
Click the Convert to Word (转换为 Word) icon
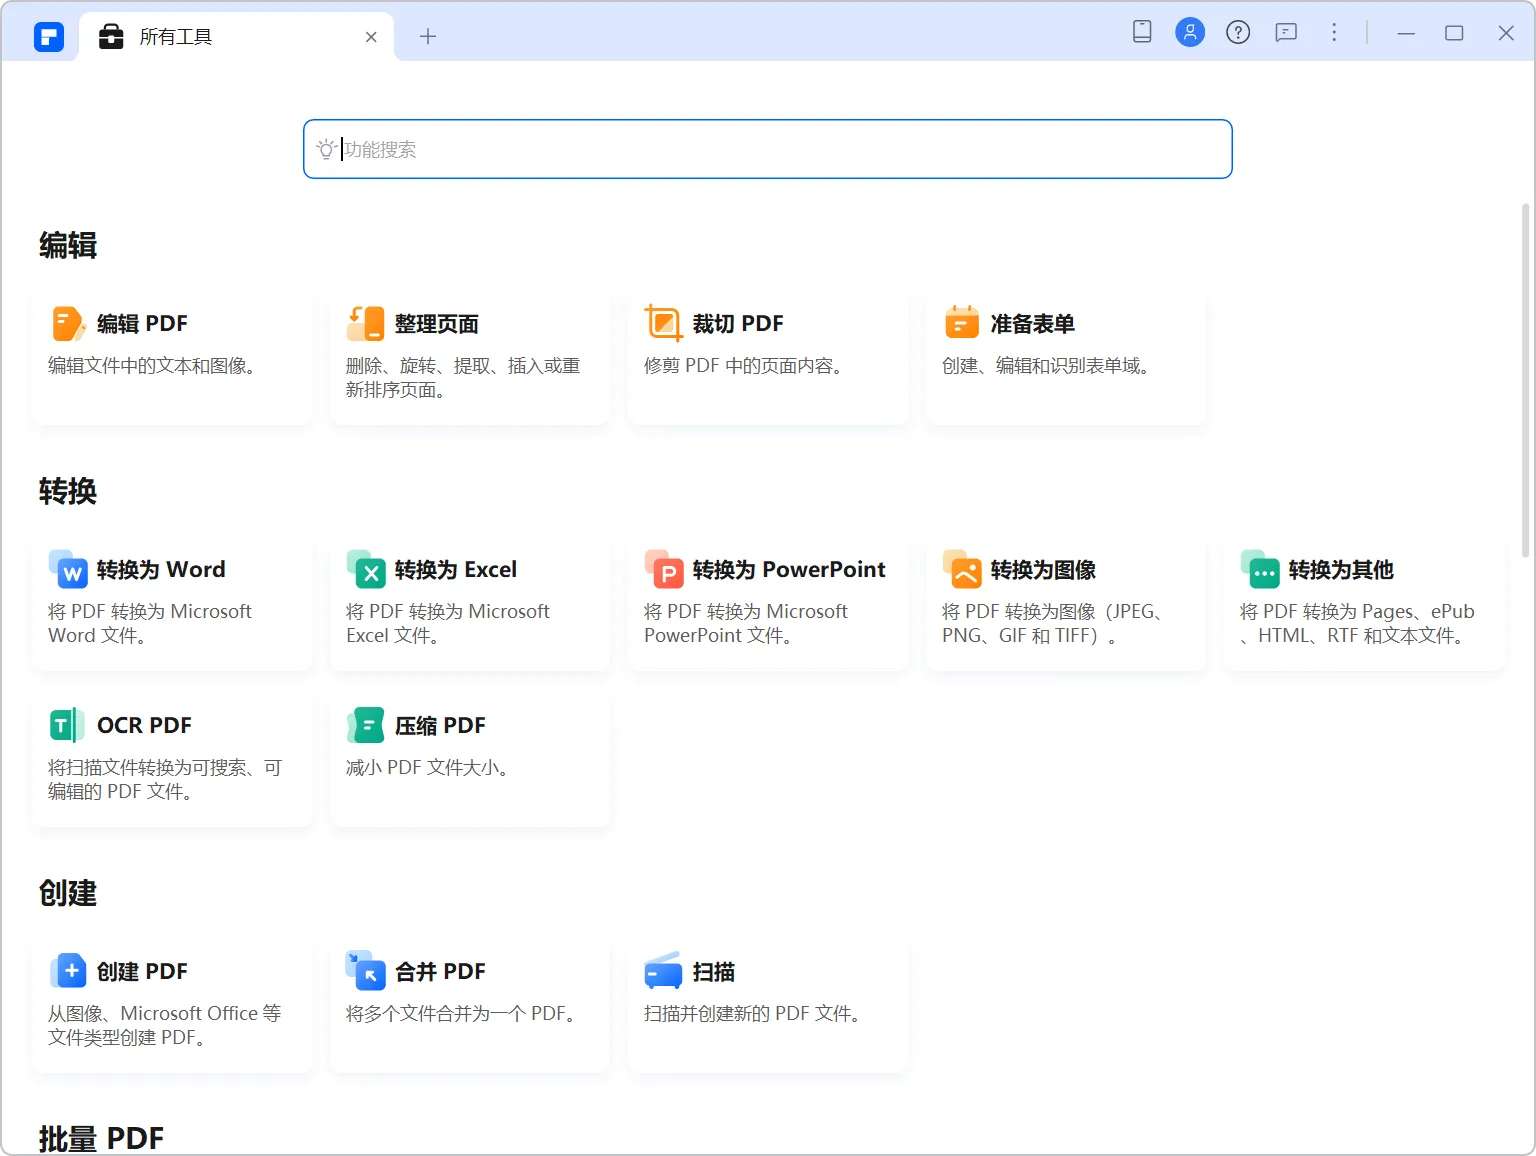point(68,570)
